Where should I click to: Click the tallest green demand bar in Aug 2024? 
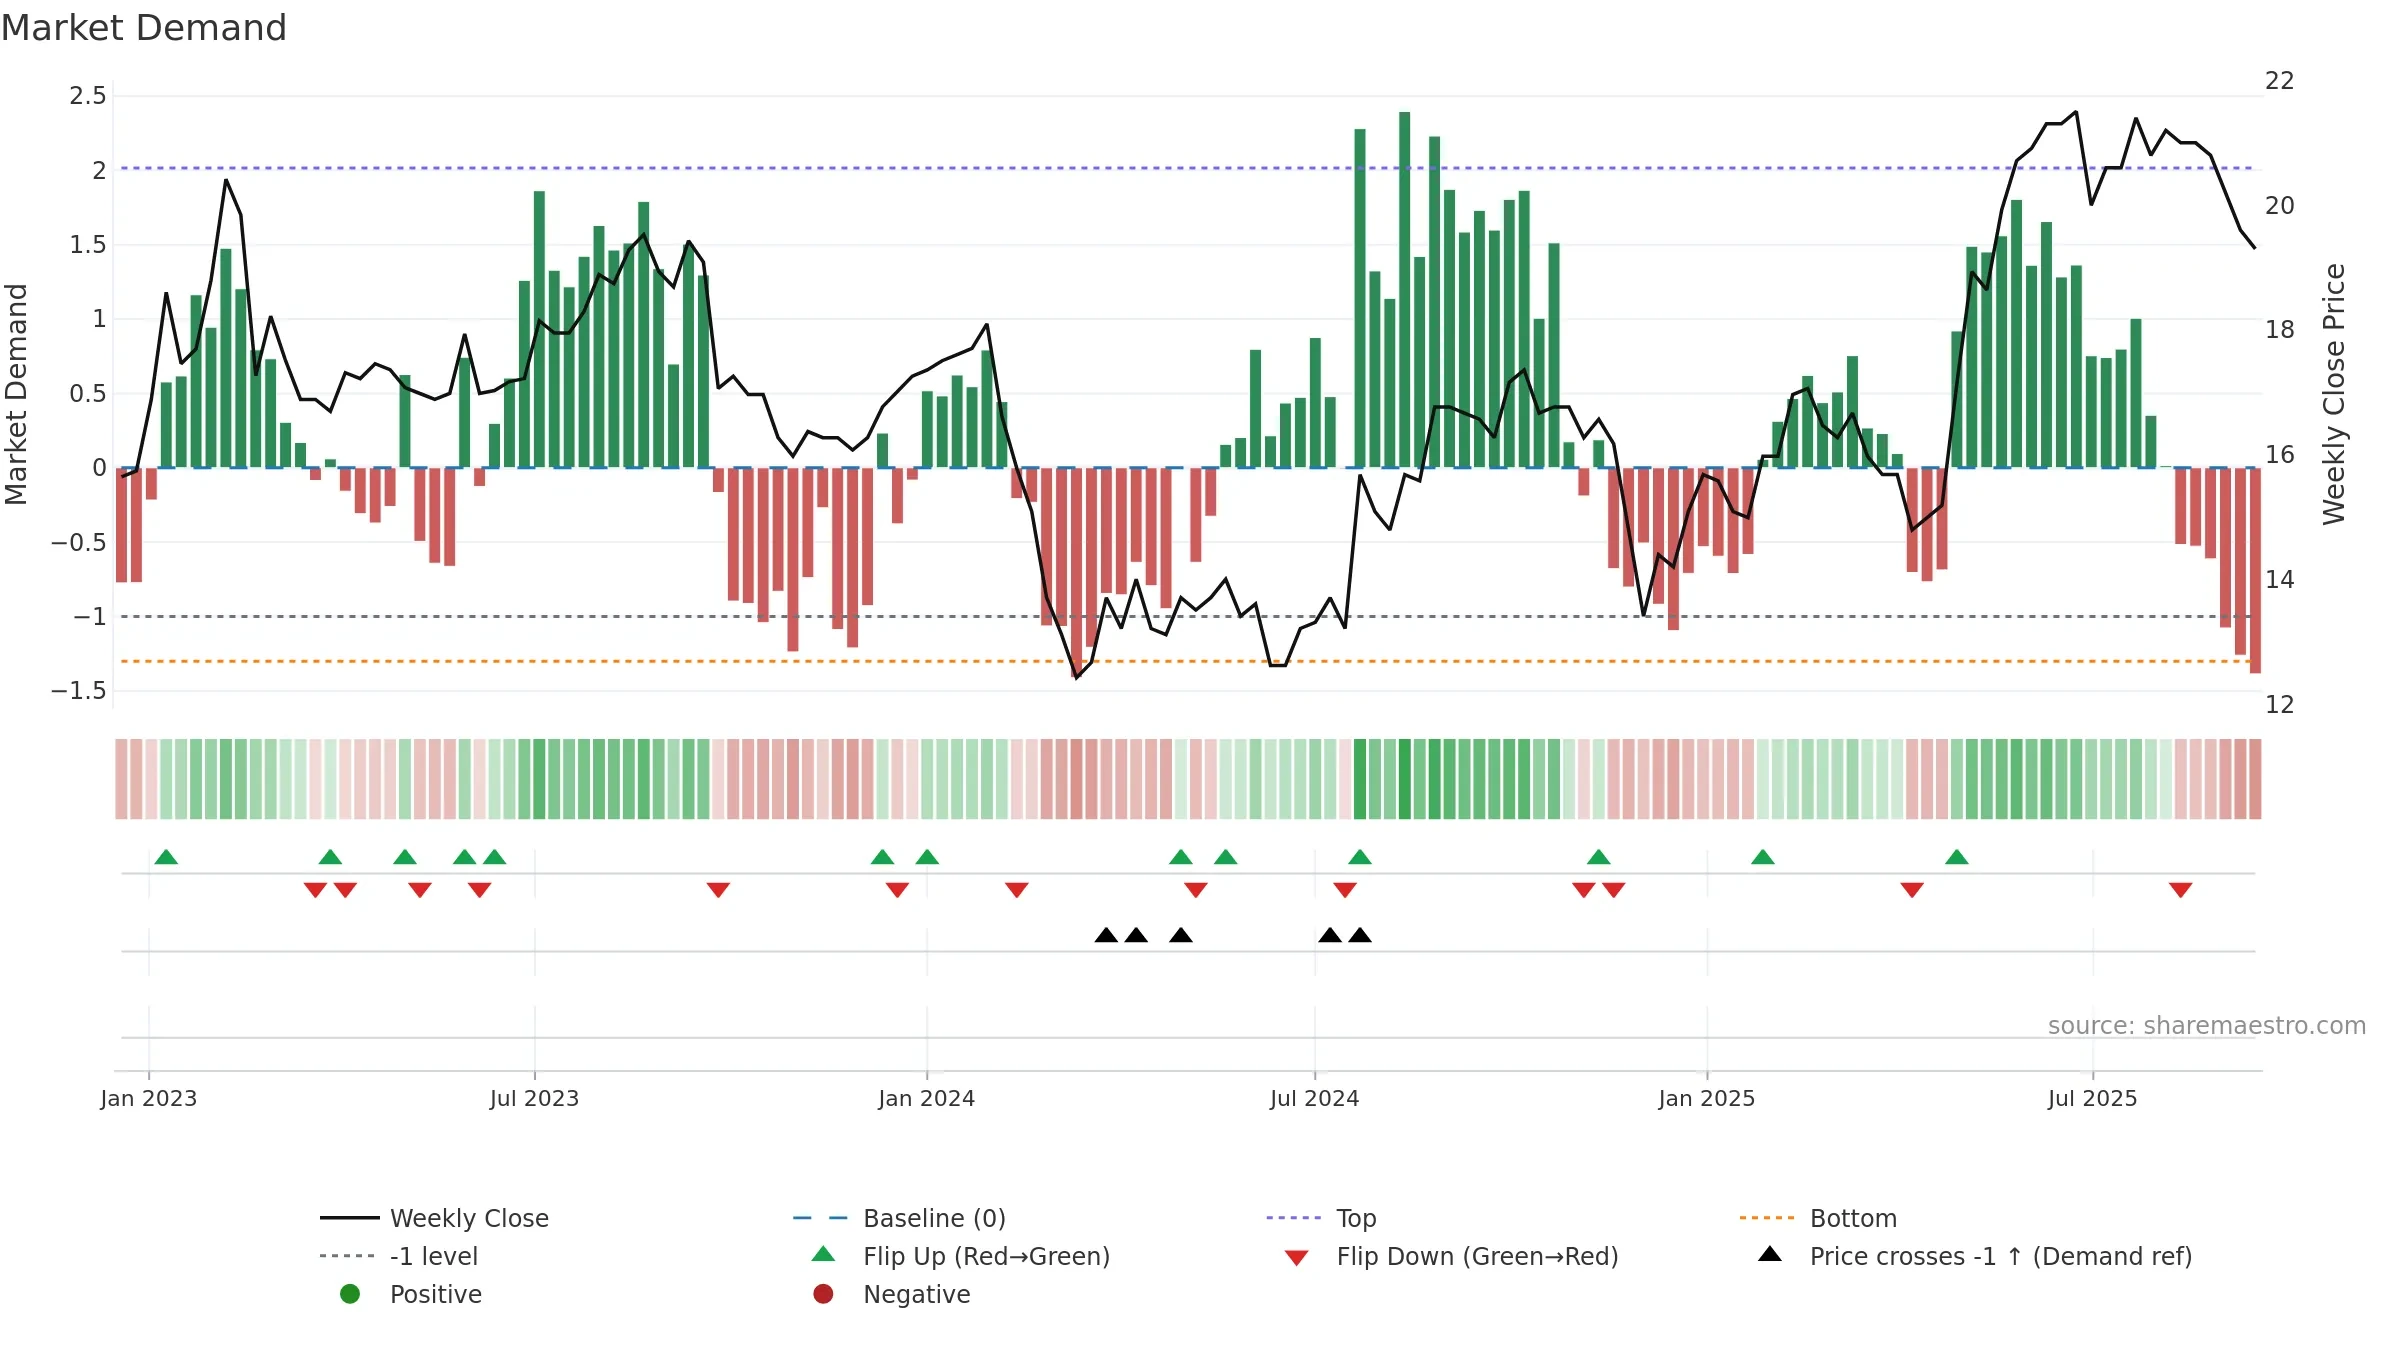pyautogui.click(x=1404, y=290)
